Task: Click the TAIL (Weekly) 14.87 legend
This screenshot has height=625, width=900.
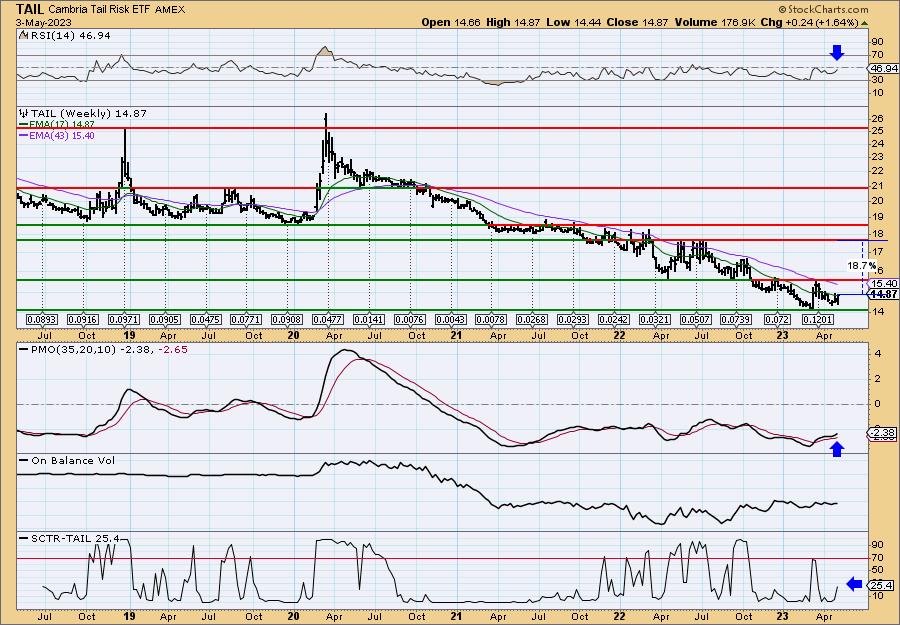Action: pos(87,114)
